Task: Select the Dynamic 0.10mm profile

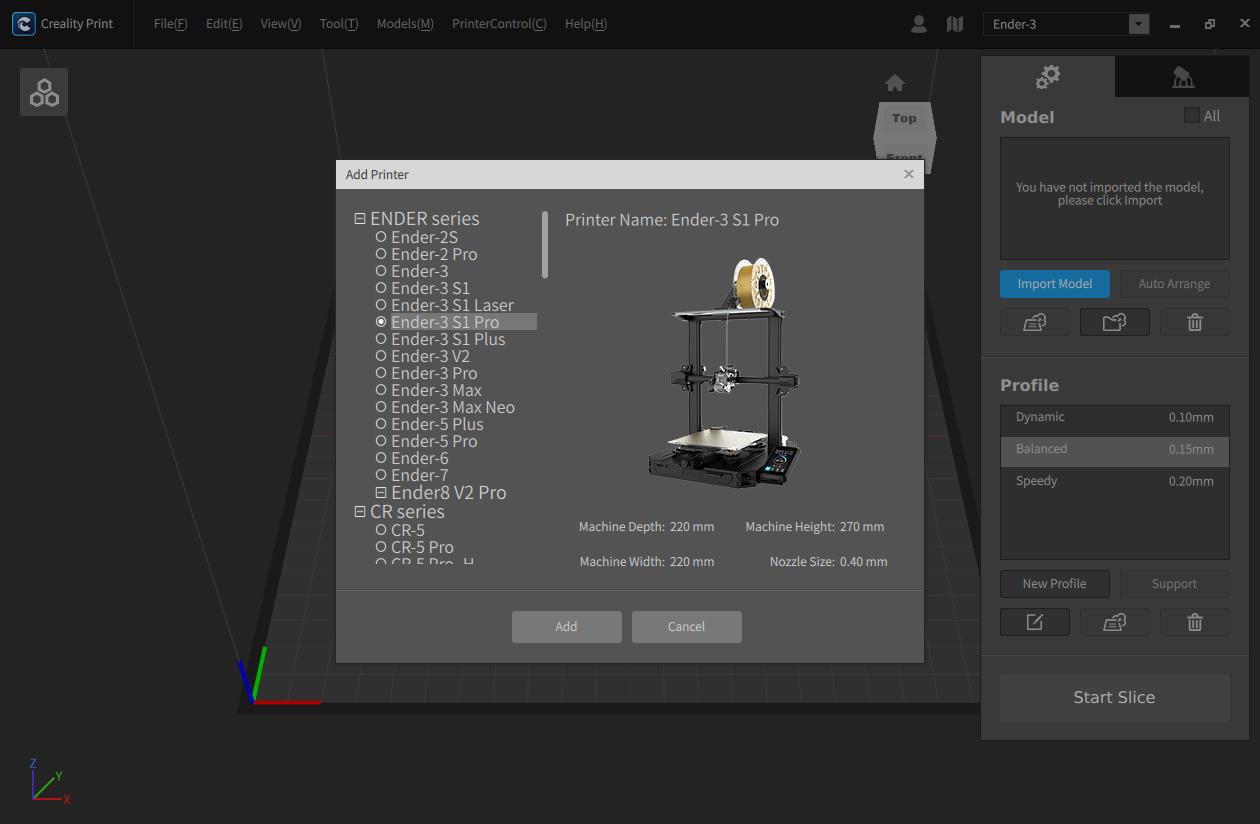Action: click(x=1115, y=418)
